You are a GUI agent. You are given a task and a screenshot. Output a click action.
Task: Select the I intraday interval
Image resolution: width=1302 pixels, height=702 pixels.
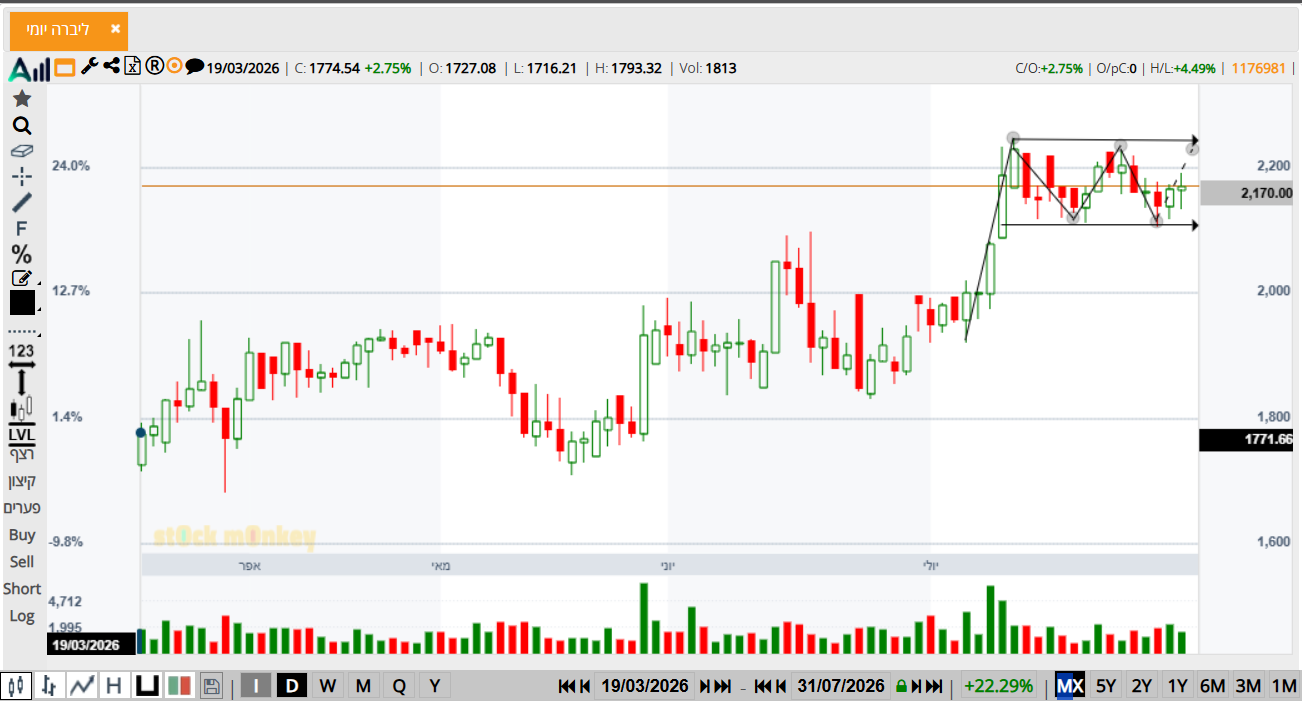click(256, 686)
